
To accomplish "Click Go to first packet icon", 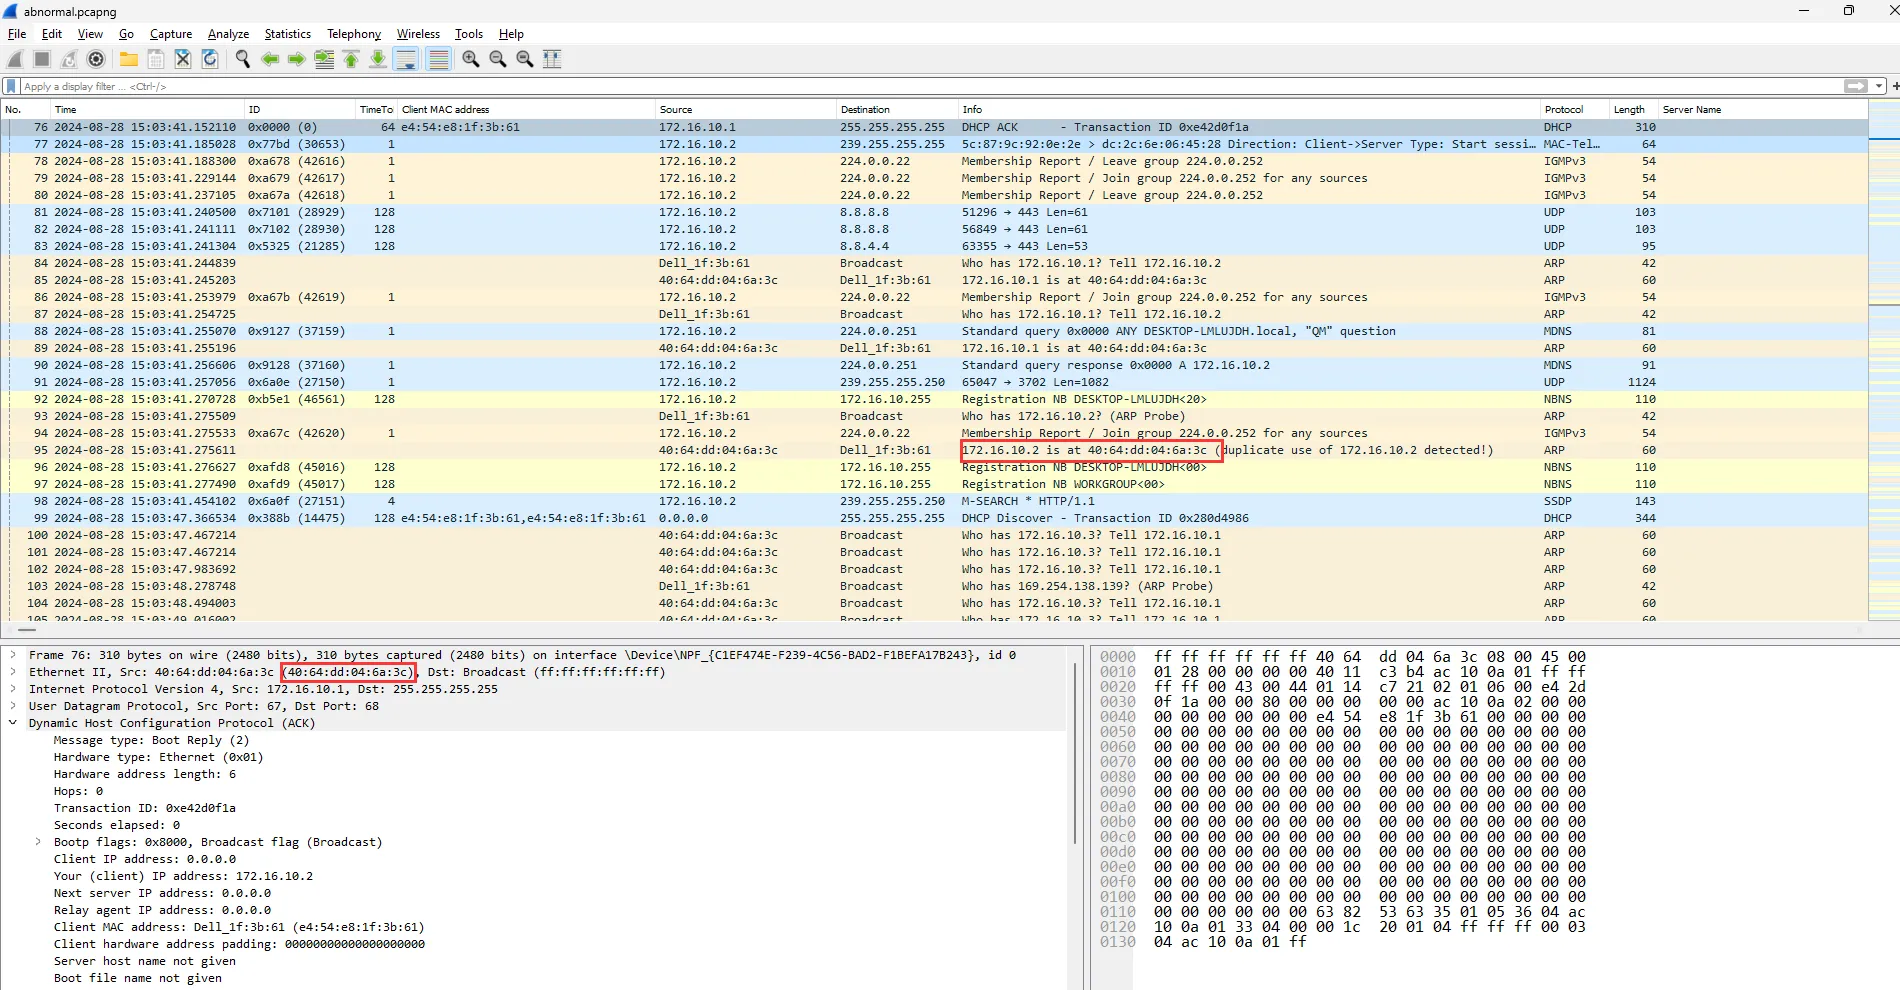I will click(x=351, y=60).
